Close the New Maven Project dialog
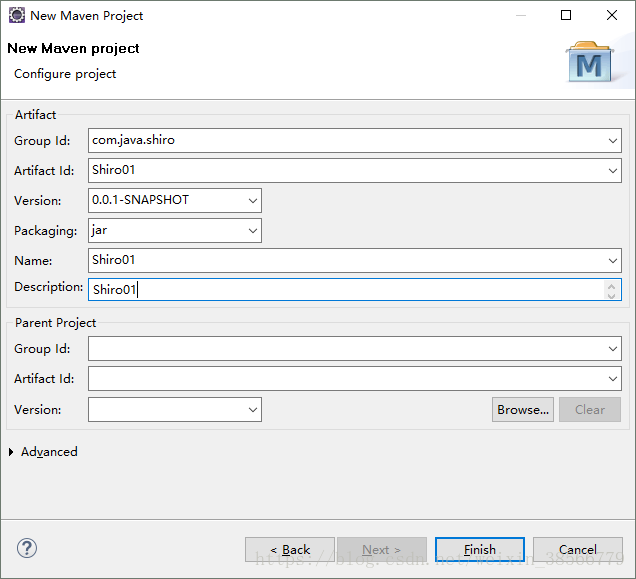 click(x=612, y=15)
